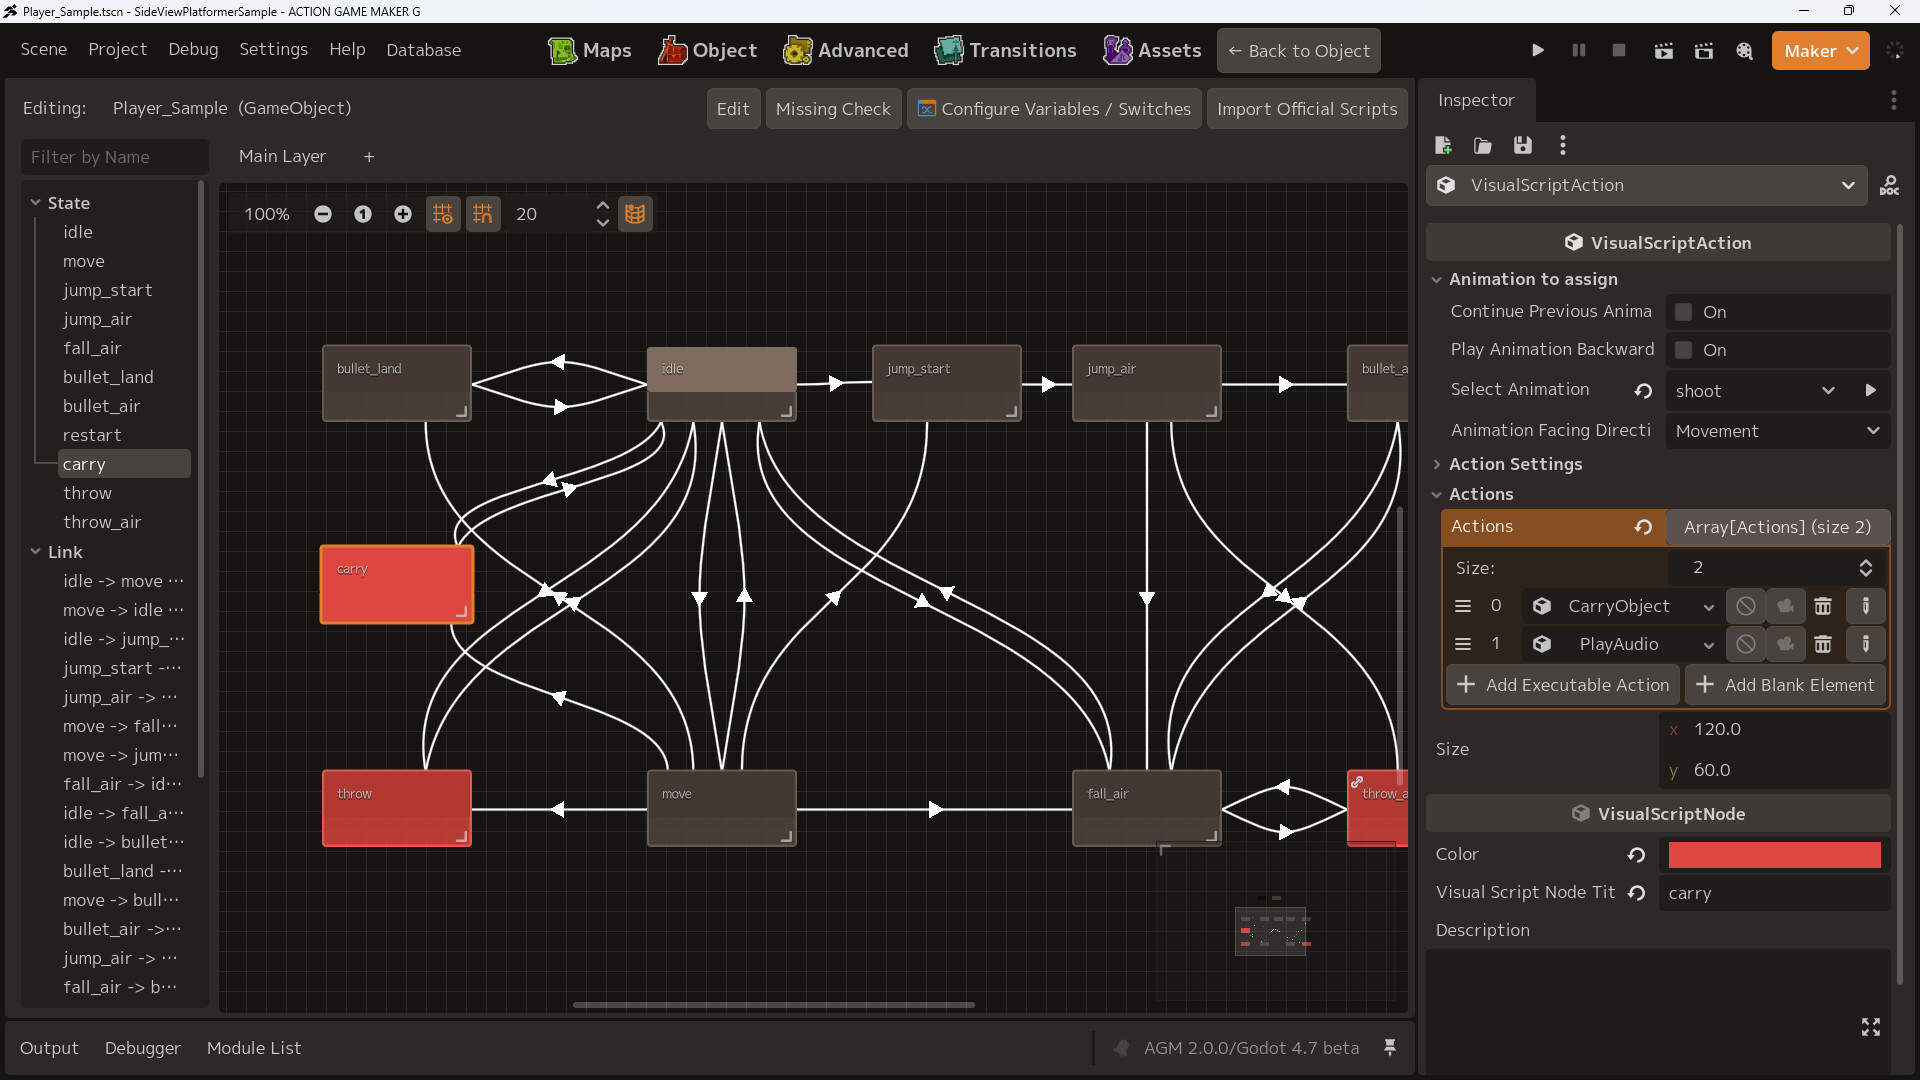Image resolution: width=1920 pixels, height=1080 pixels.
Task: Open the Object editor
Action: [708, 50]
